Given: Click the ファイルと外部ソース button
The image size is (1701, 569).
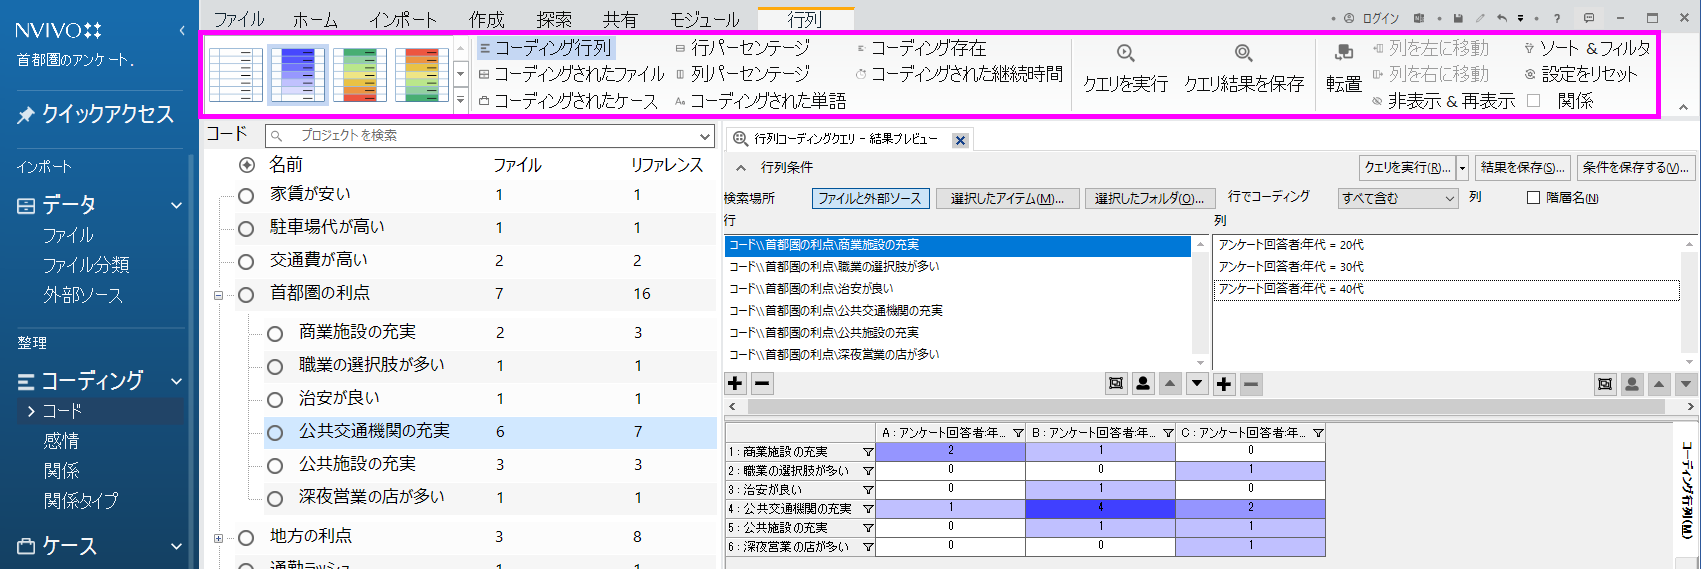Looking at the screenshot, I should [x=870, y=199].
